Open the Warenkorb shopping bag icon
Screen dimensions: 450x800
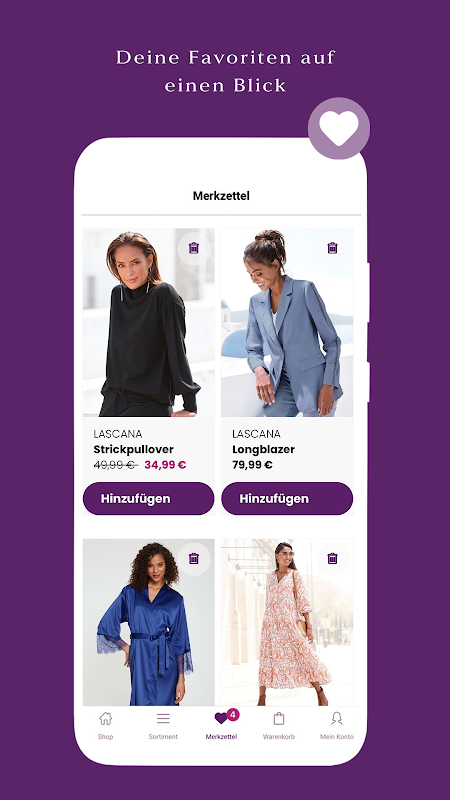(x=279, y=718)
